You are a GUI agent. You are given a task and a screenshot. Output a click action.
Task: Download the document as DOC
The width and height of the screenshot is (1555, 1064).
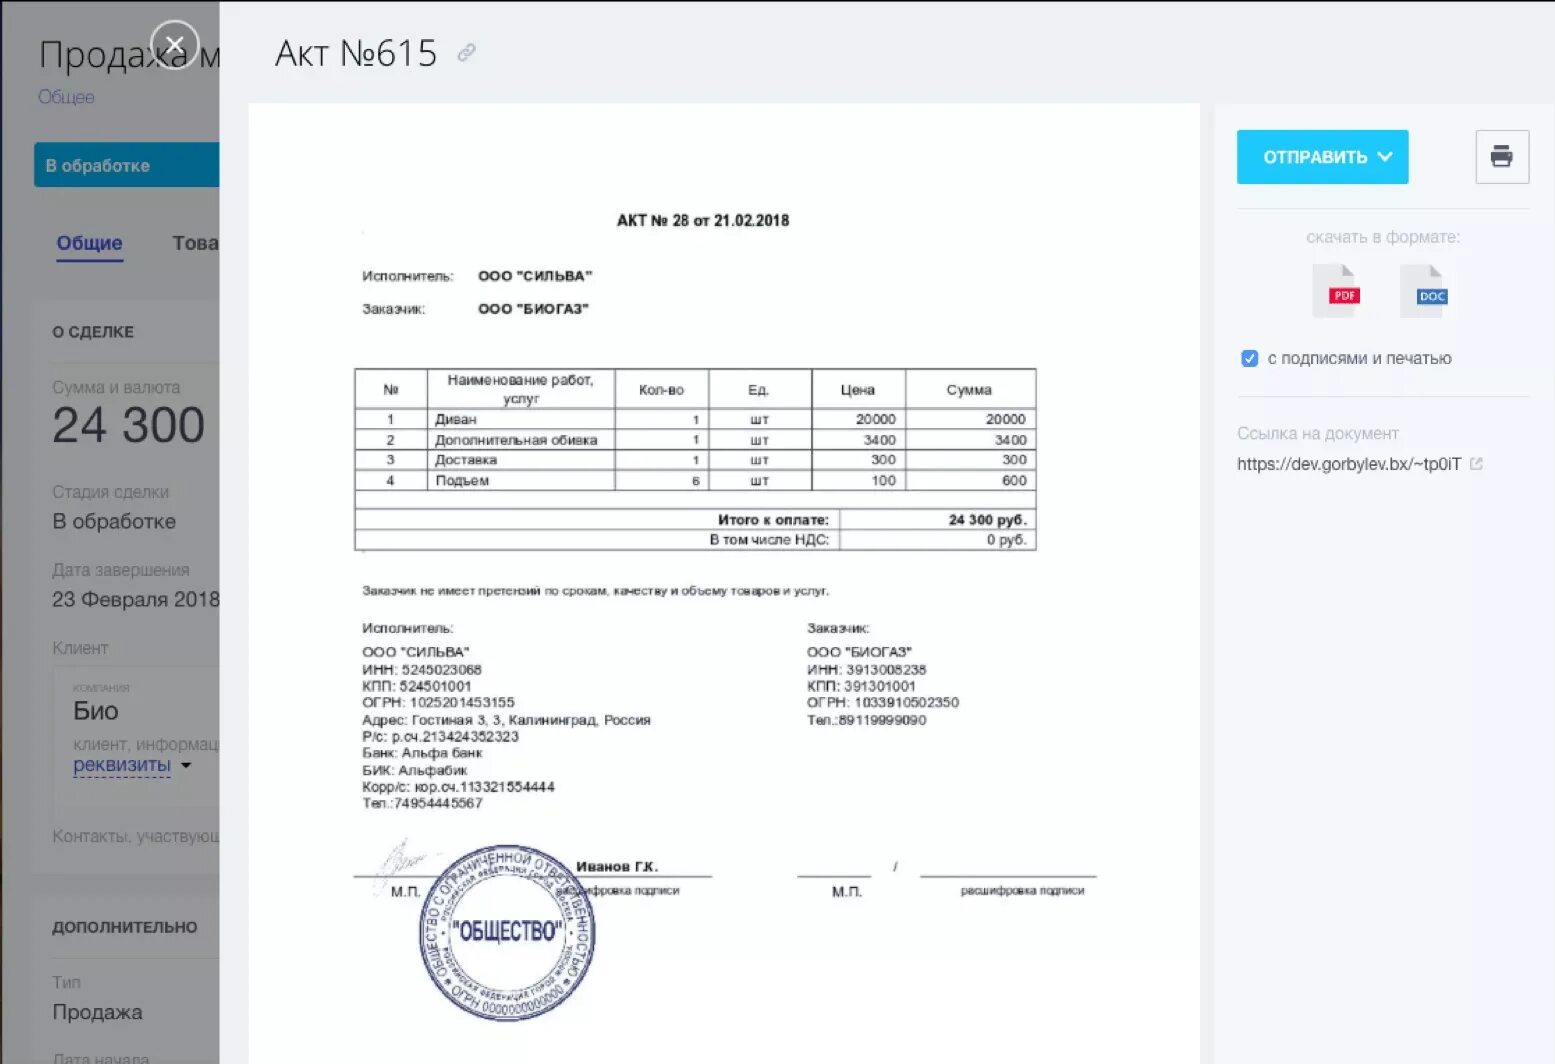pos(1426,291)
